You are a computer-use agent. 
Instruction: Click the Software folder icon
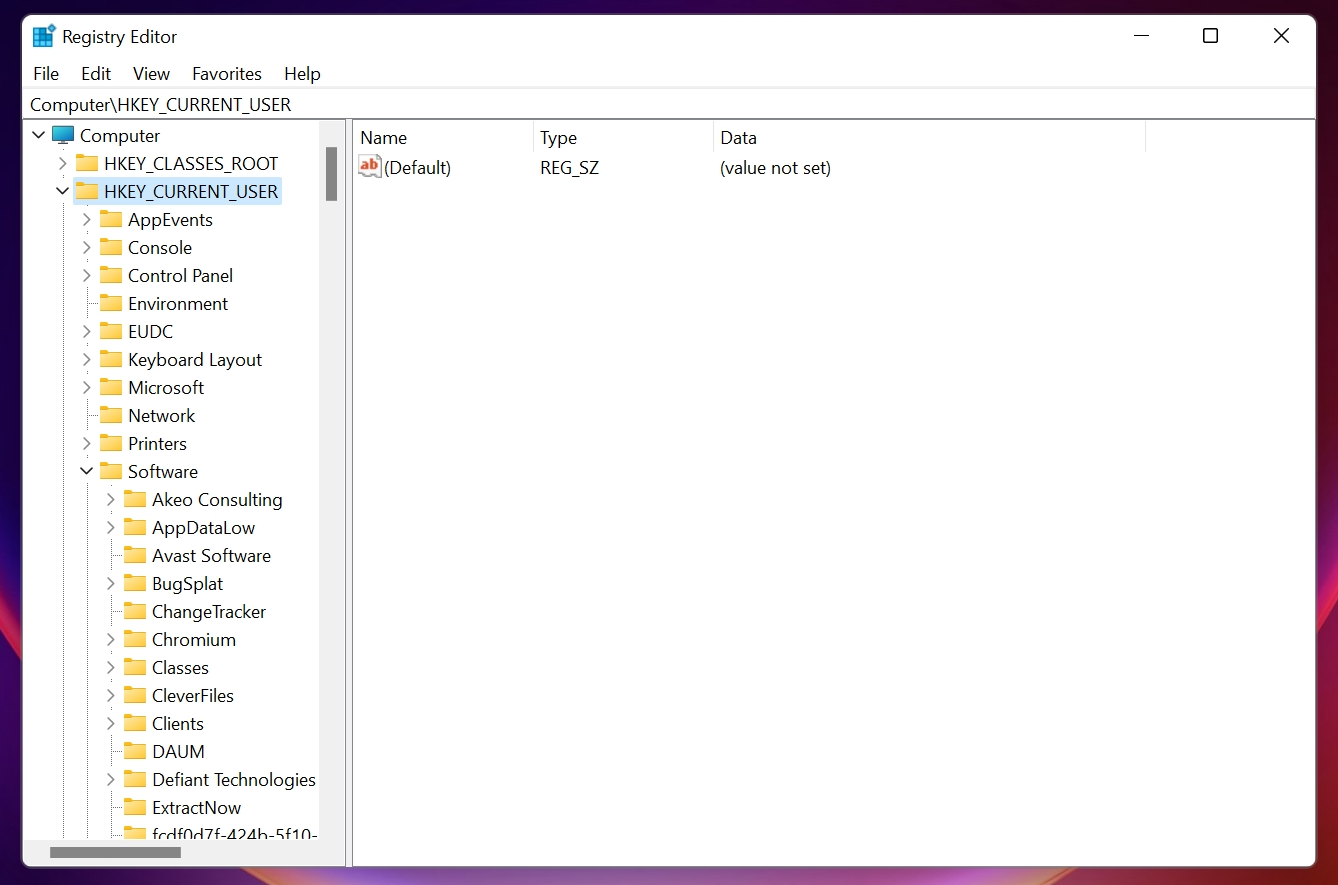pyautogui.click(x=111, y=471)
